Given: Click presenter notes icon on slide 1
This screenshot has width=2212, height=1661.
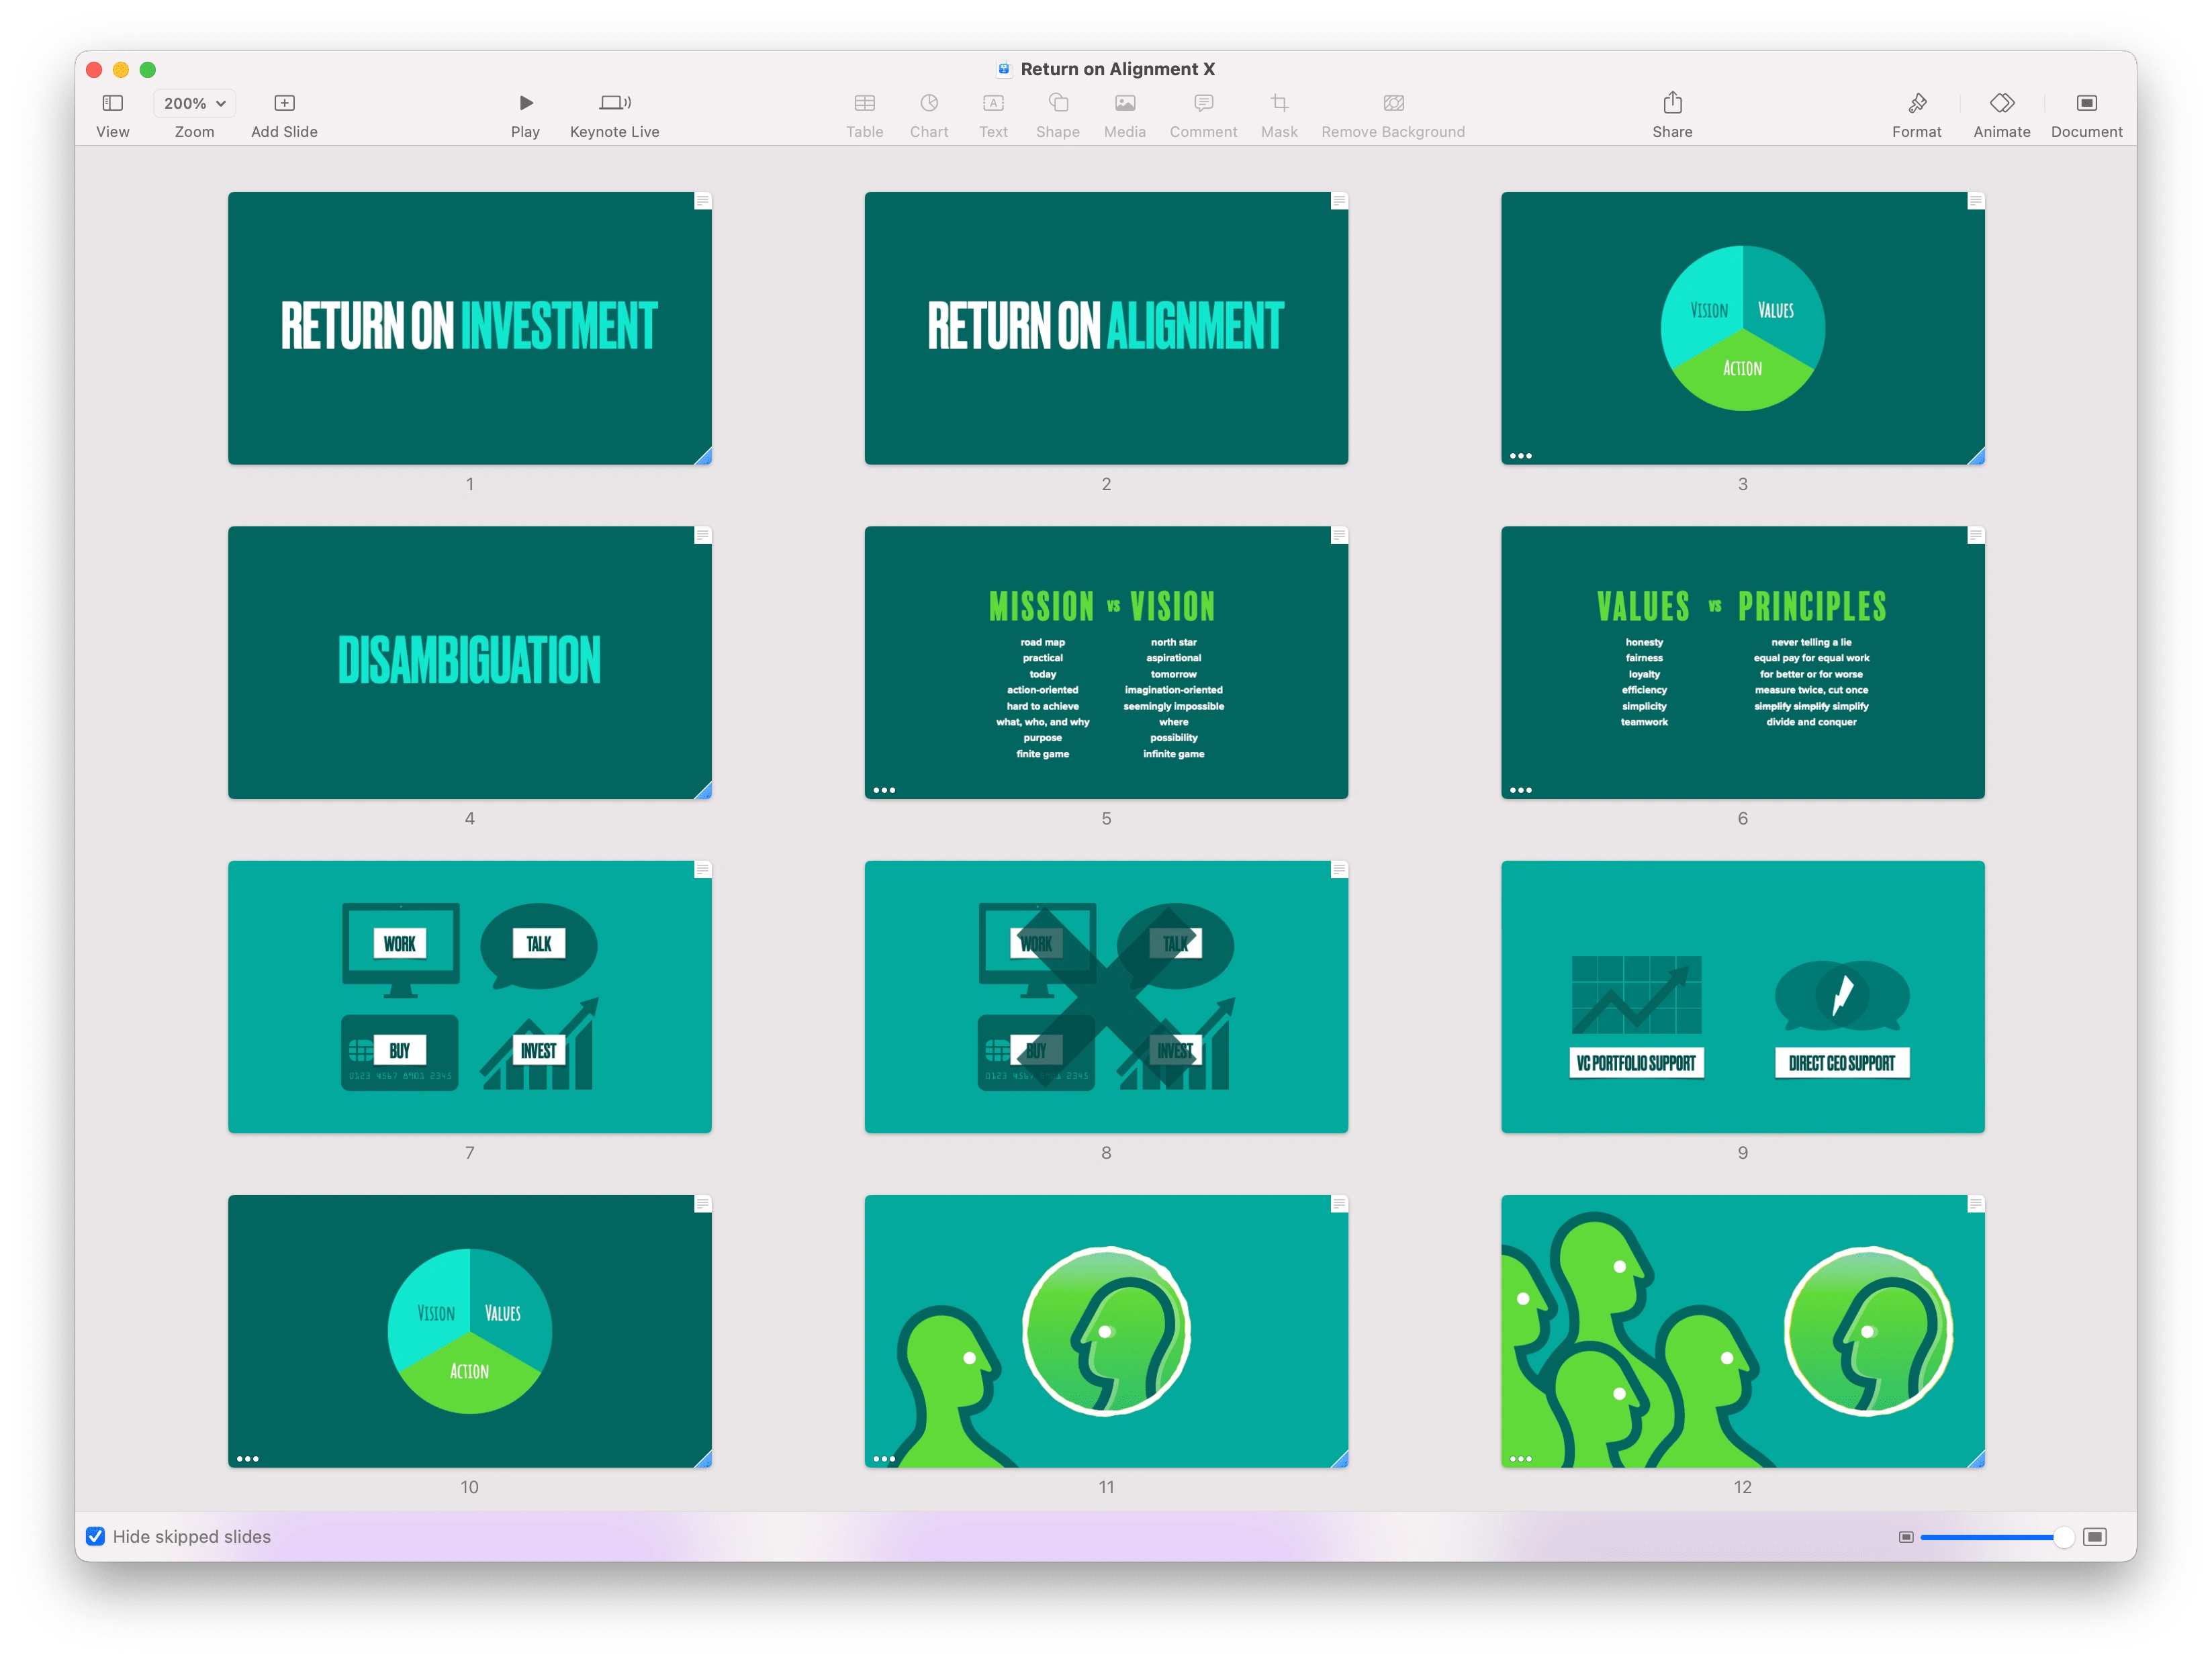Looking at the screenshot, I should coord(703,201).
